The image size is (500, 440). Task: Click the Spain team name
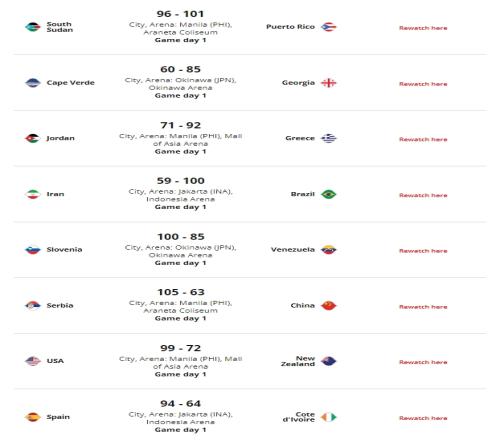[58, 417]
